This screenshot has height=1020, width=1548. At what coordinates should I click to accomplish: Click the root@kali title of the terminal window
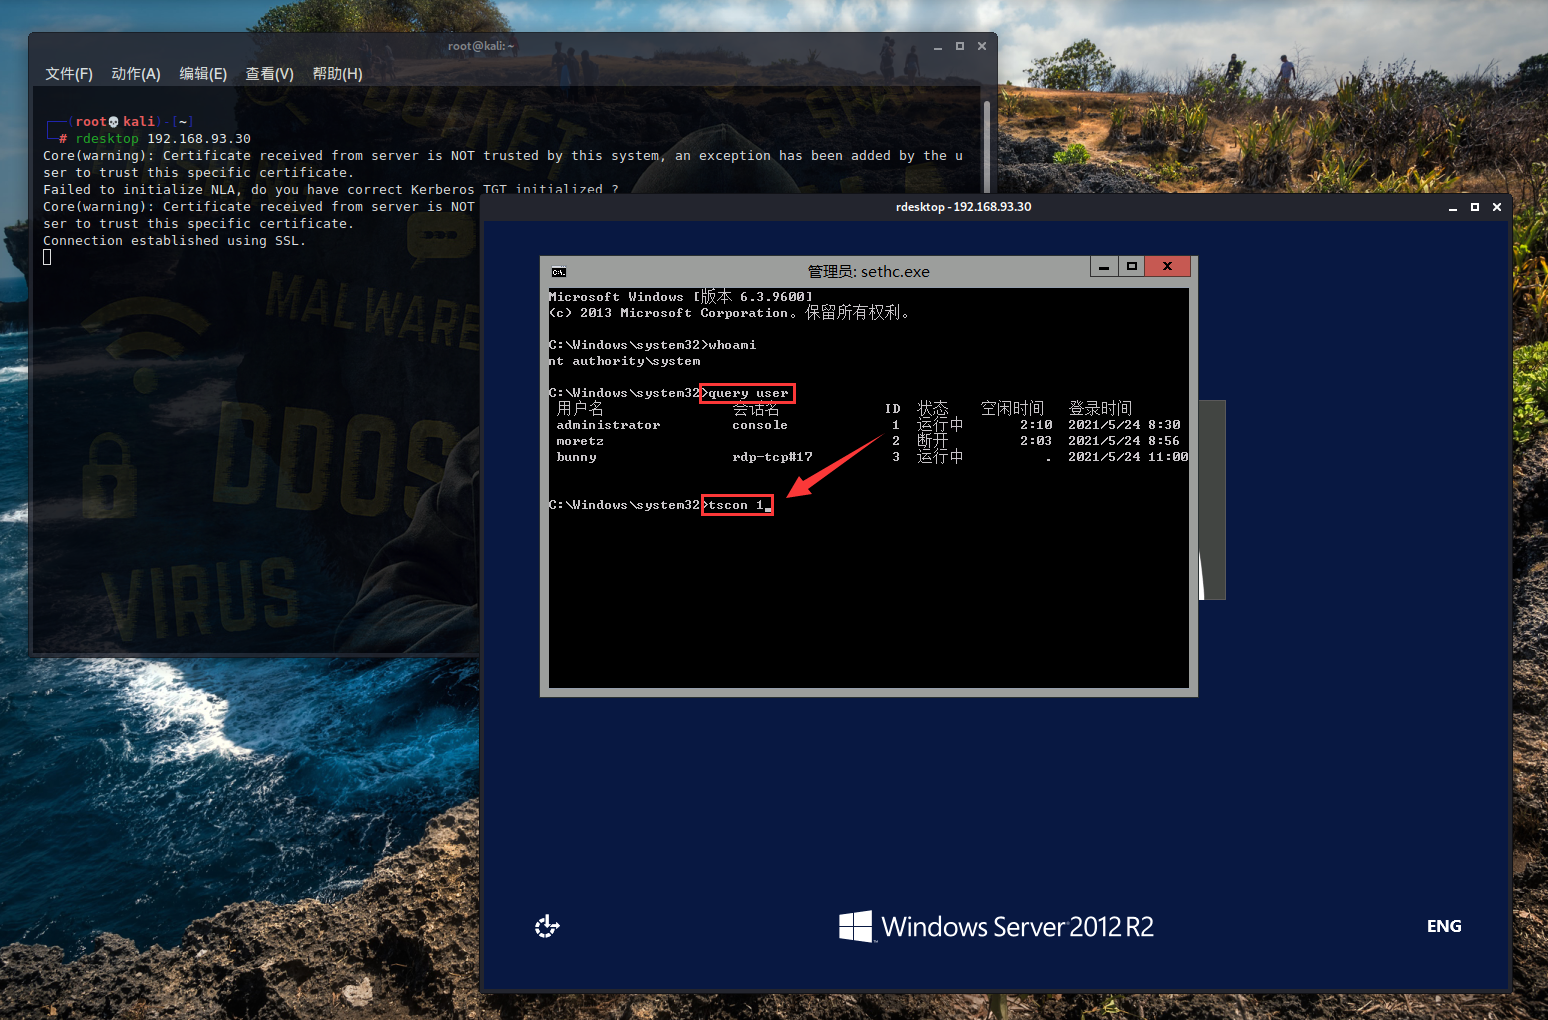481,46
